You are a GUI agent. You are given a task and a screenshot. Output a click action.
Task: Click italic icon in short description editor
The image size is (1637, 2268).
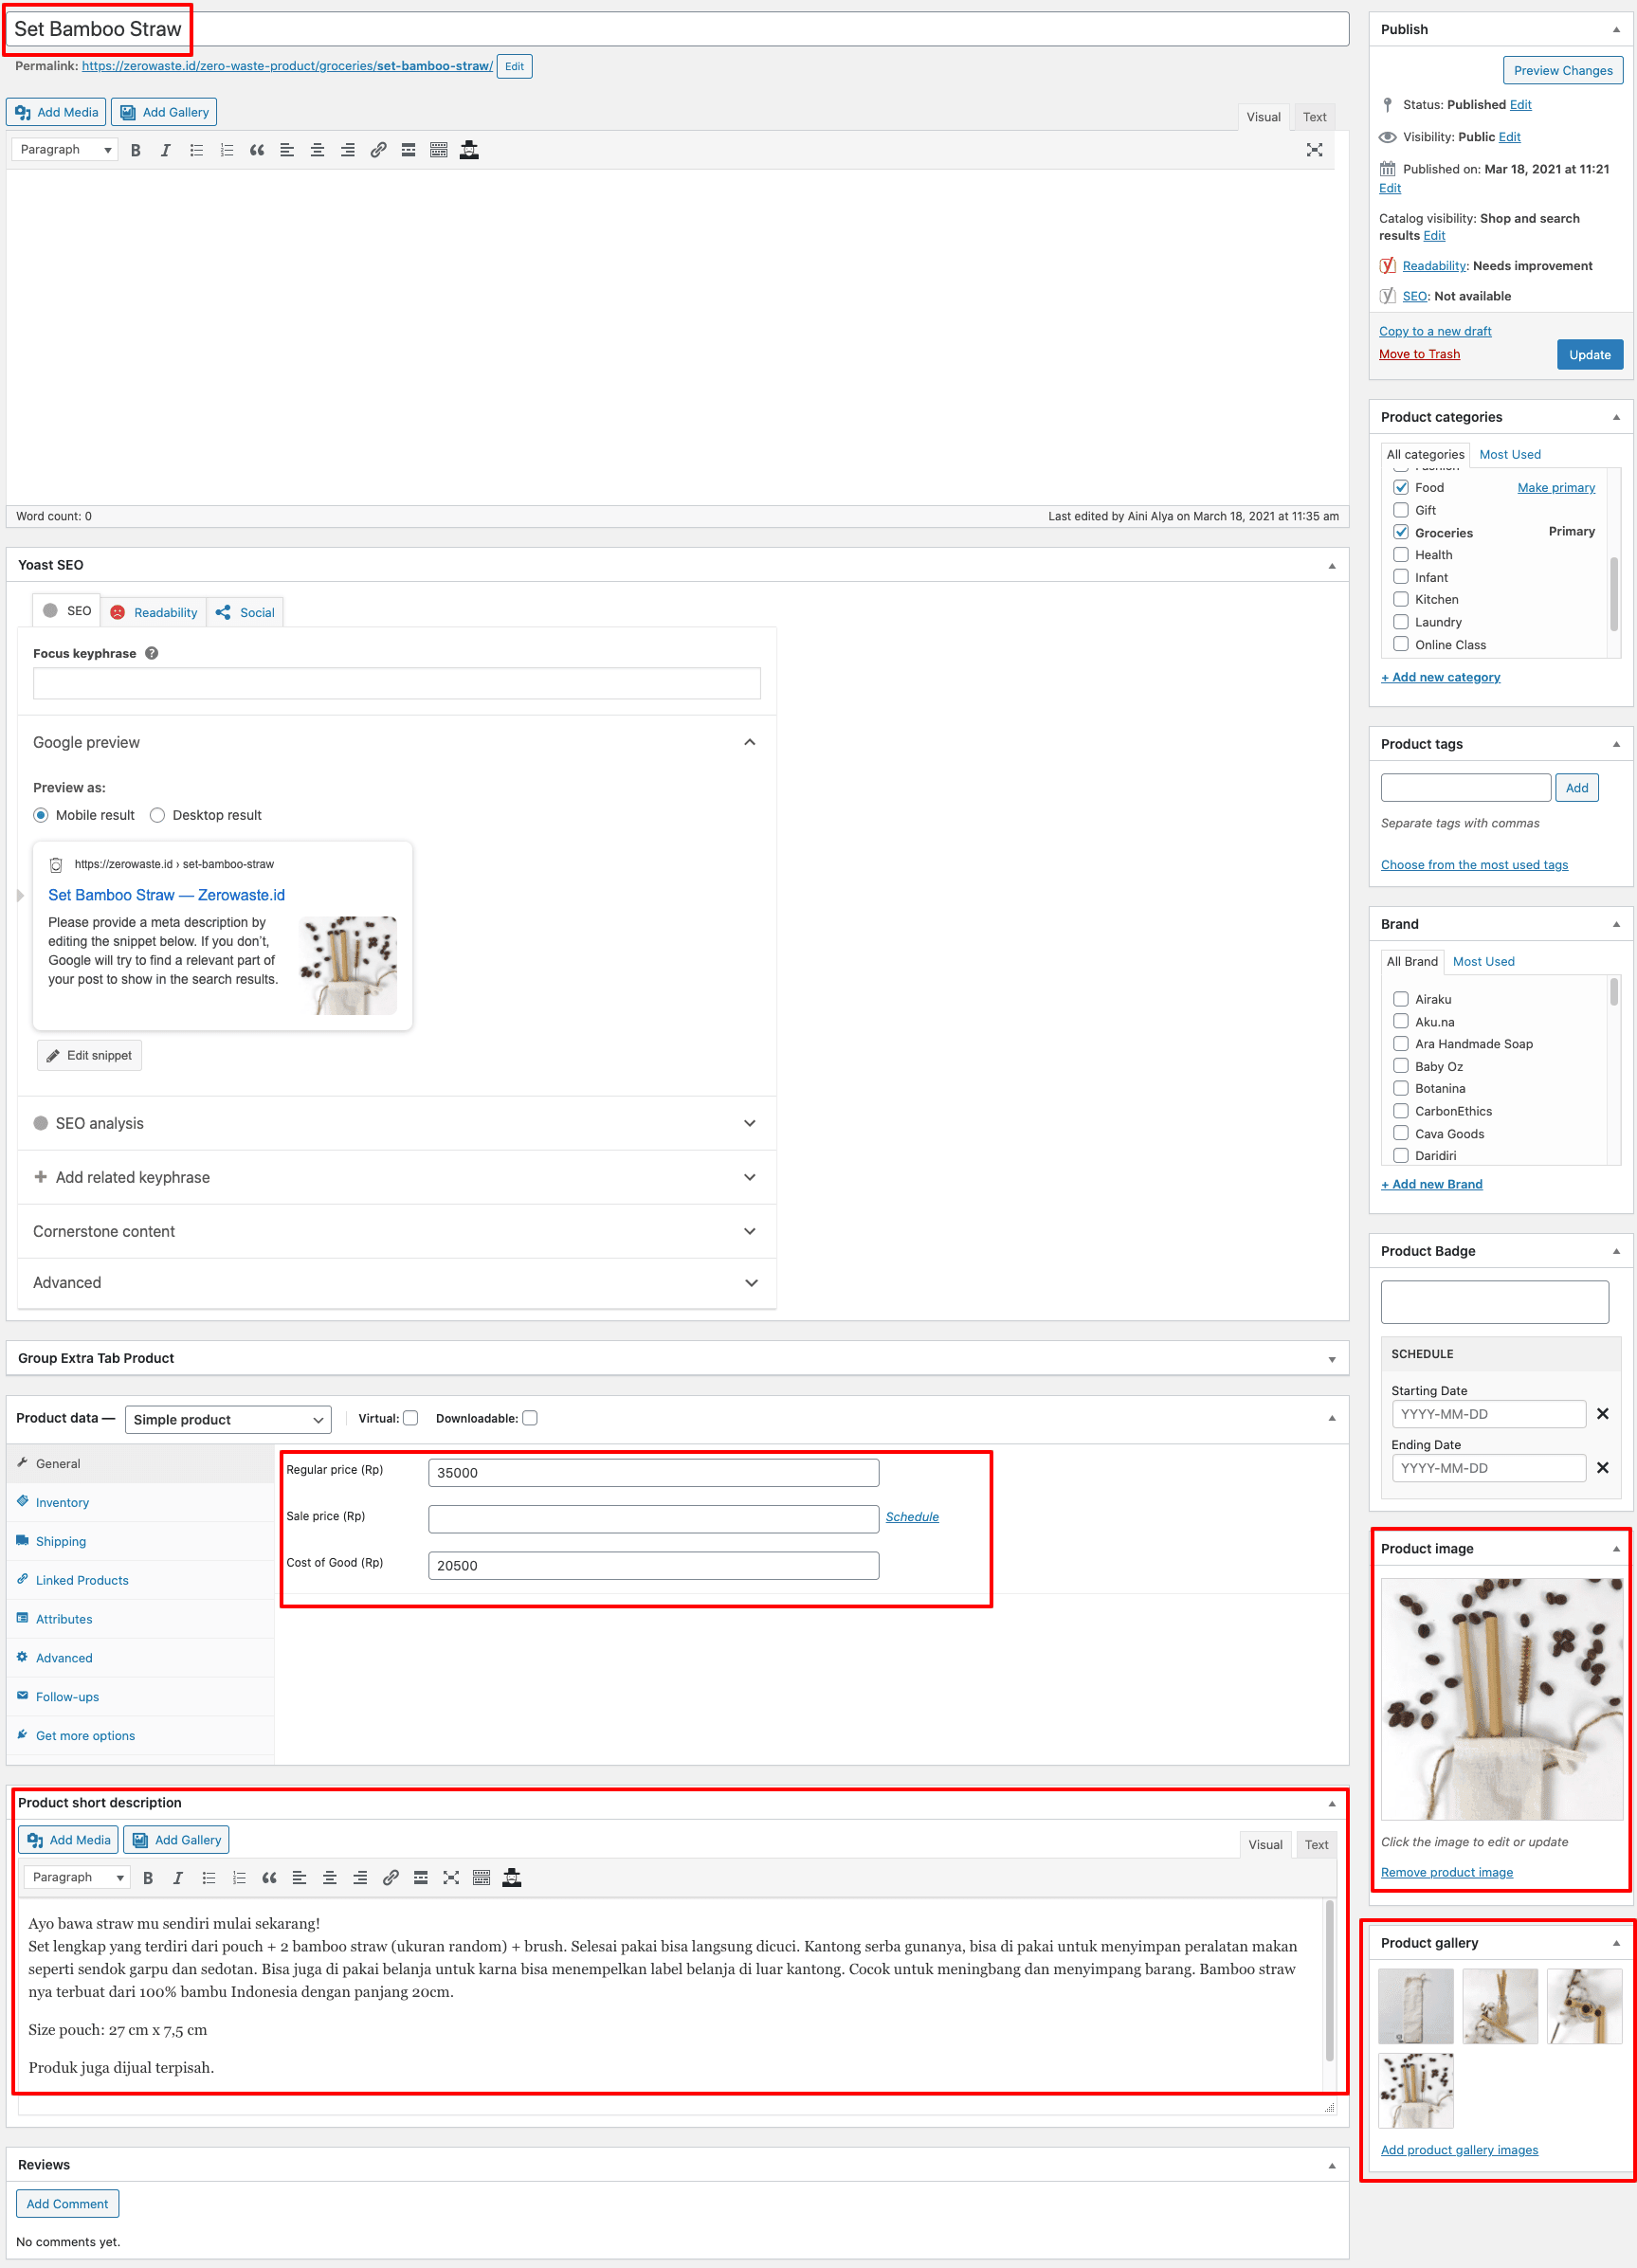(178, 1877)
